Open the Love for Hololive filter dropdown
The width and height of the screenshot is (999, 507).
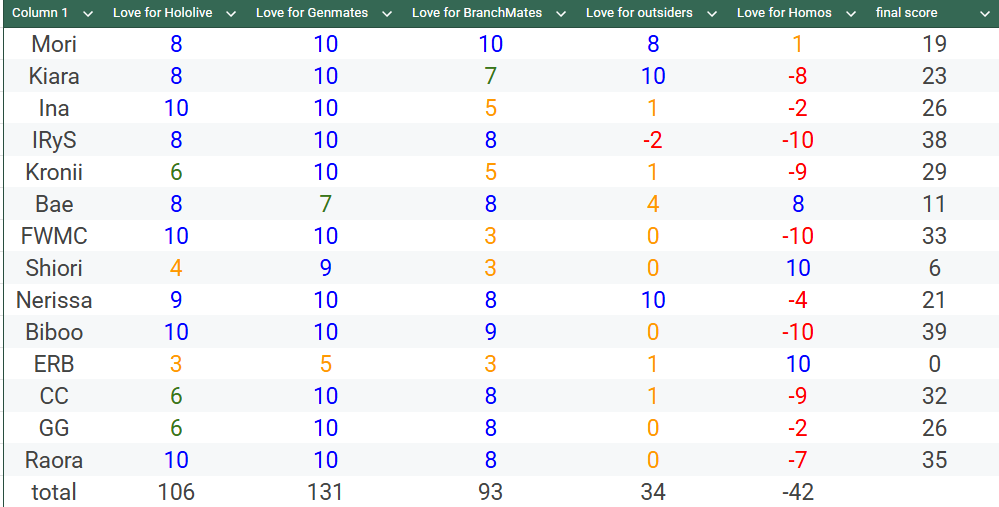pos(231,13)
